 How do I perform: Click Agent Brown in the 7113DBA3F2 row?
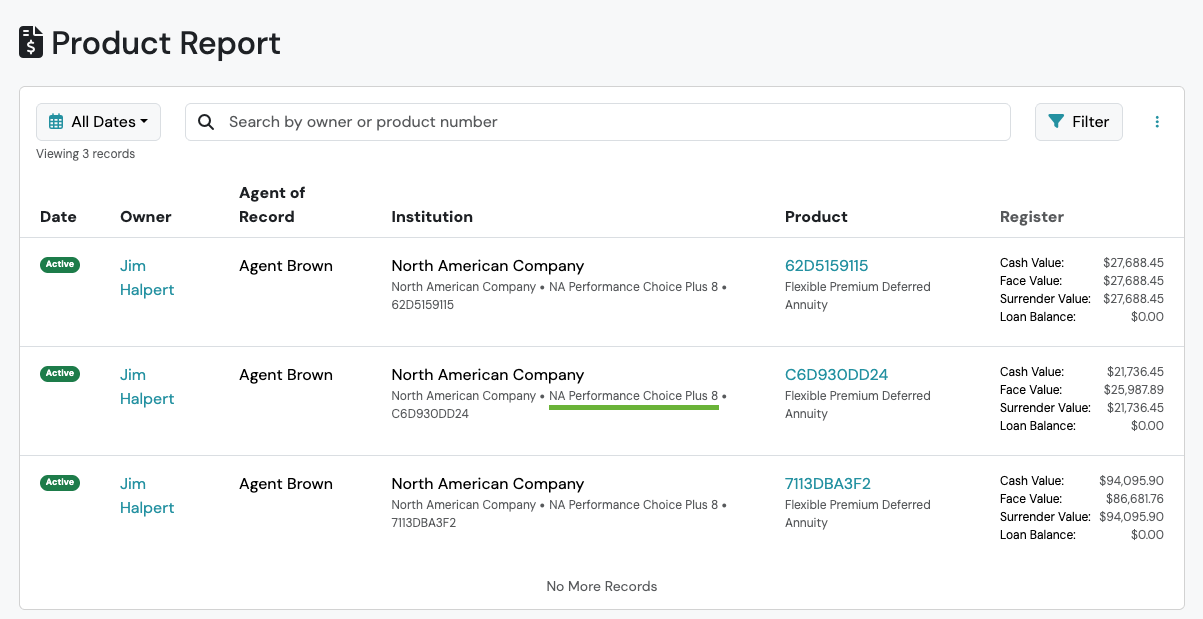[286, 484]
